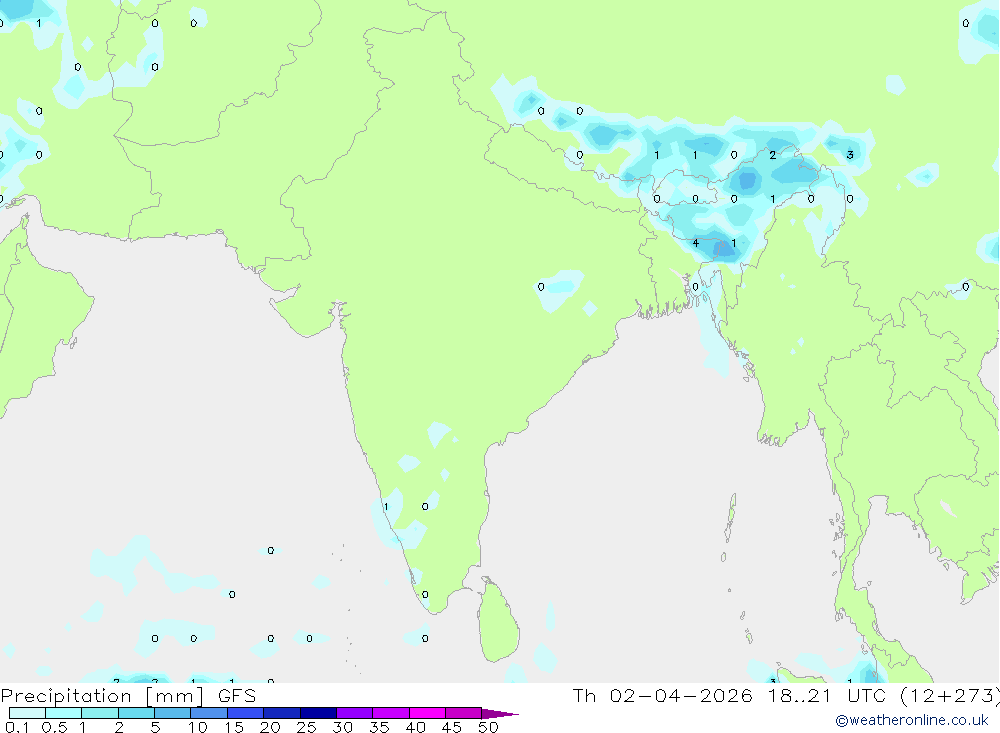Click the "0.1" legend scale label

17,727
